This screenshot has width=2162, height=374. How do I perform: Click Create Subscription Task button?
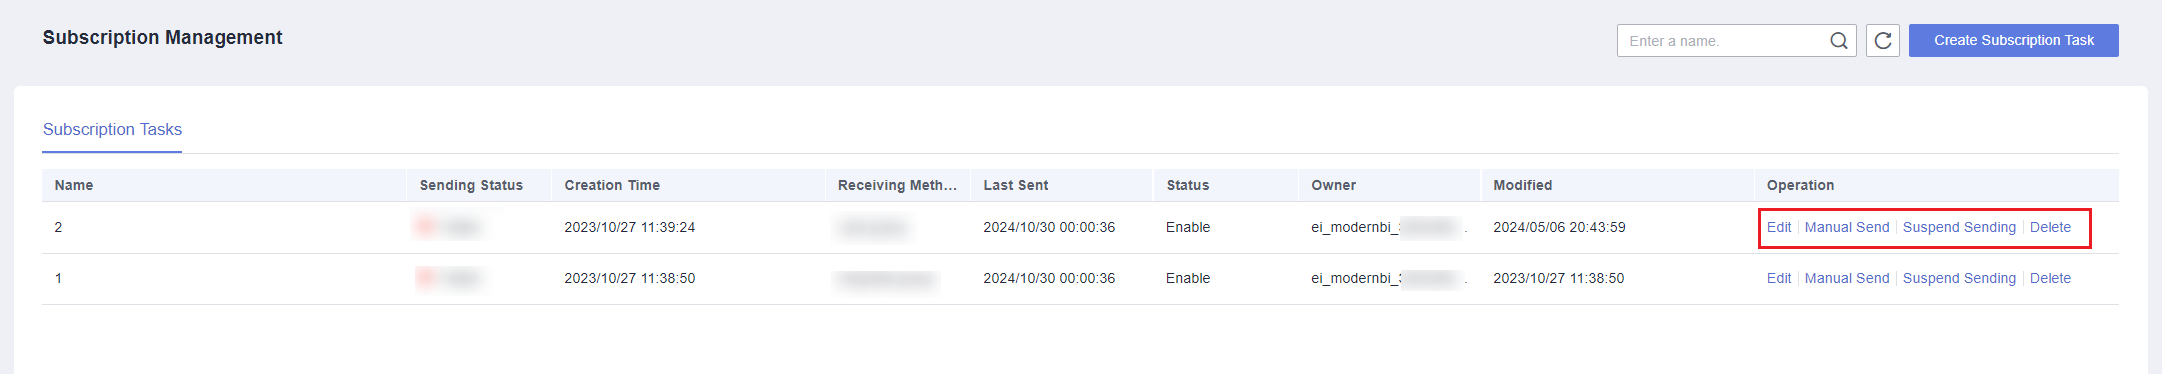(x=2013, y=40)
